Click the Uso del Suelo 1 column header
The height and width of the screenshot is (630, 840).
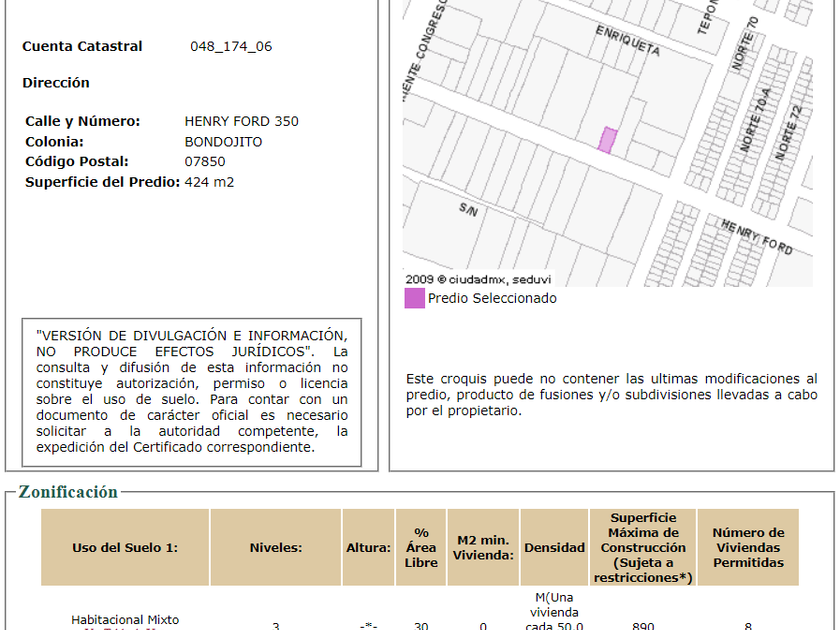125,548
